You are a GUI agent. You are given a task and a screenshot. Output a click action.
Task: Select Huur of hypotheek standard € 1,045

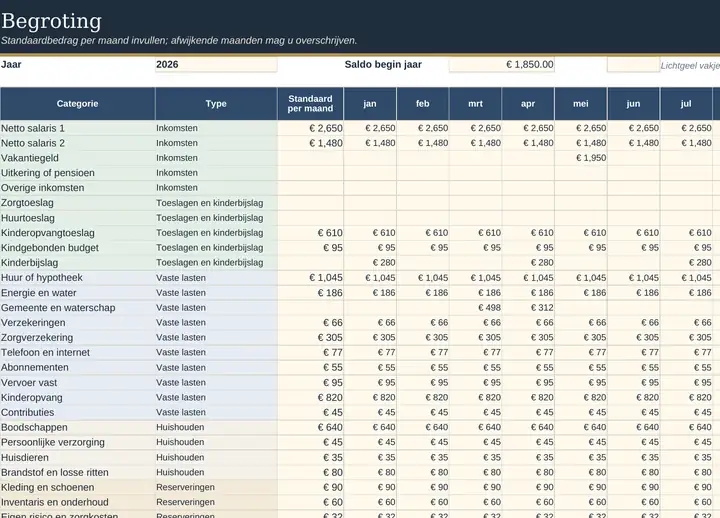310,278
